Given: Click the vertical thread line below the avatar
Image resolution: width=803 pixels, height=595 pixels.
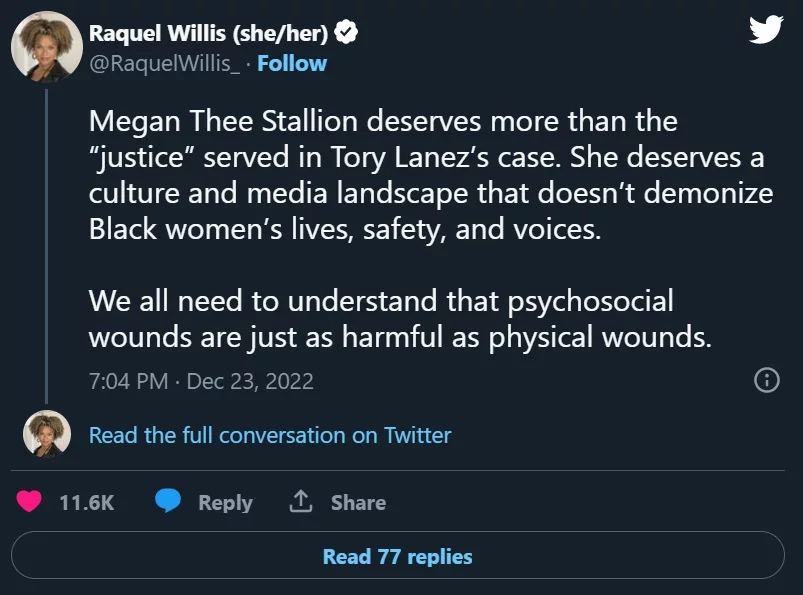Looking at the screenshot, I should coord(46,240).
